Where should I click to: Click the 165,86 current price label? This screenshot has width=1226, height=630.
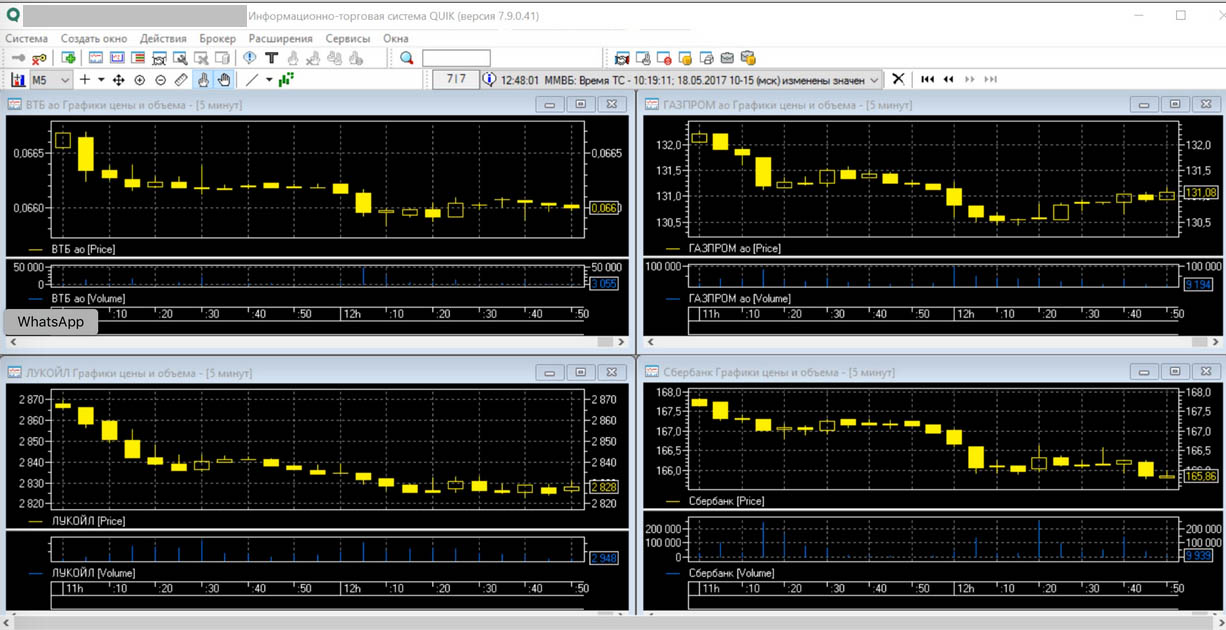[1200, 477]
